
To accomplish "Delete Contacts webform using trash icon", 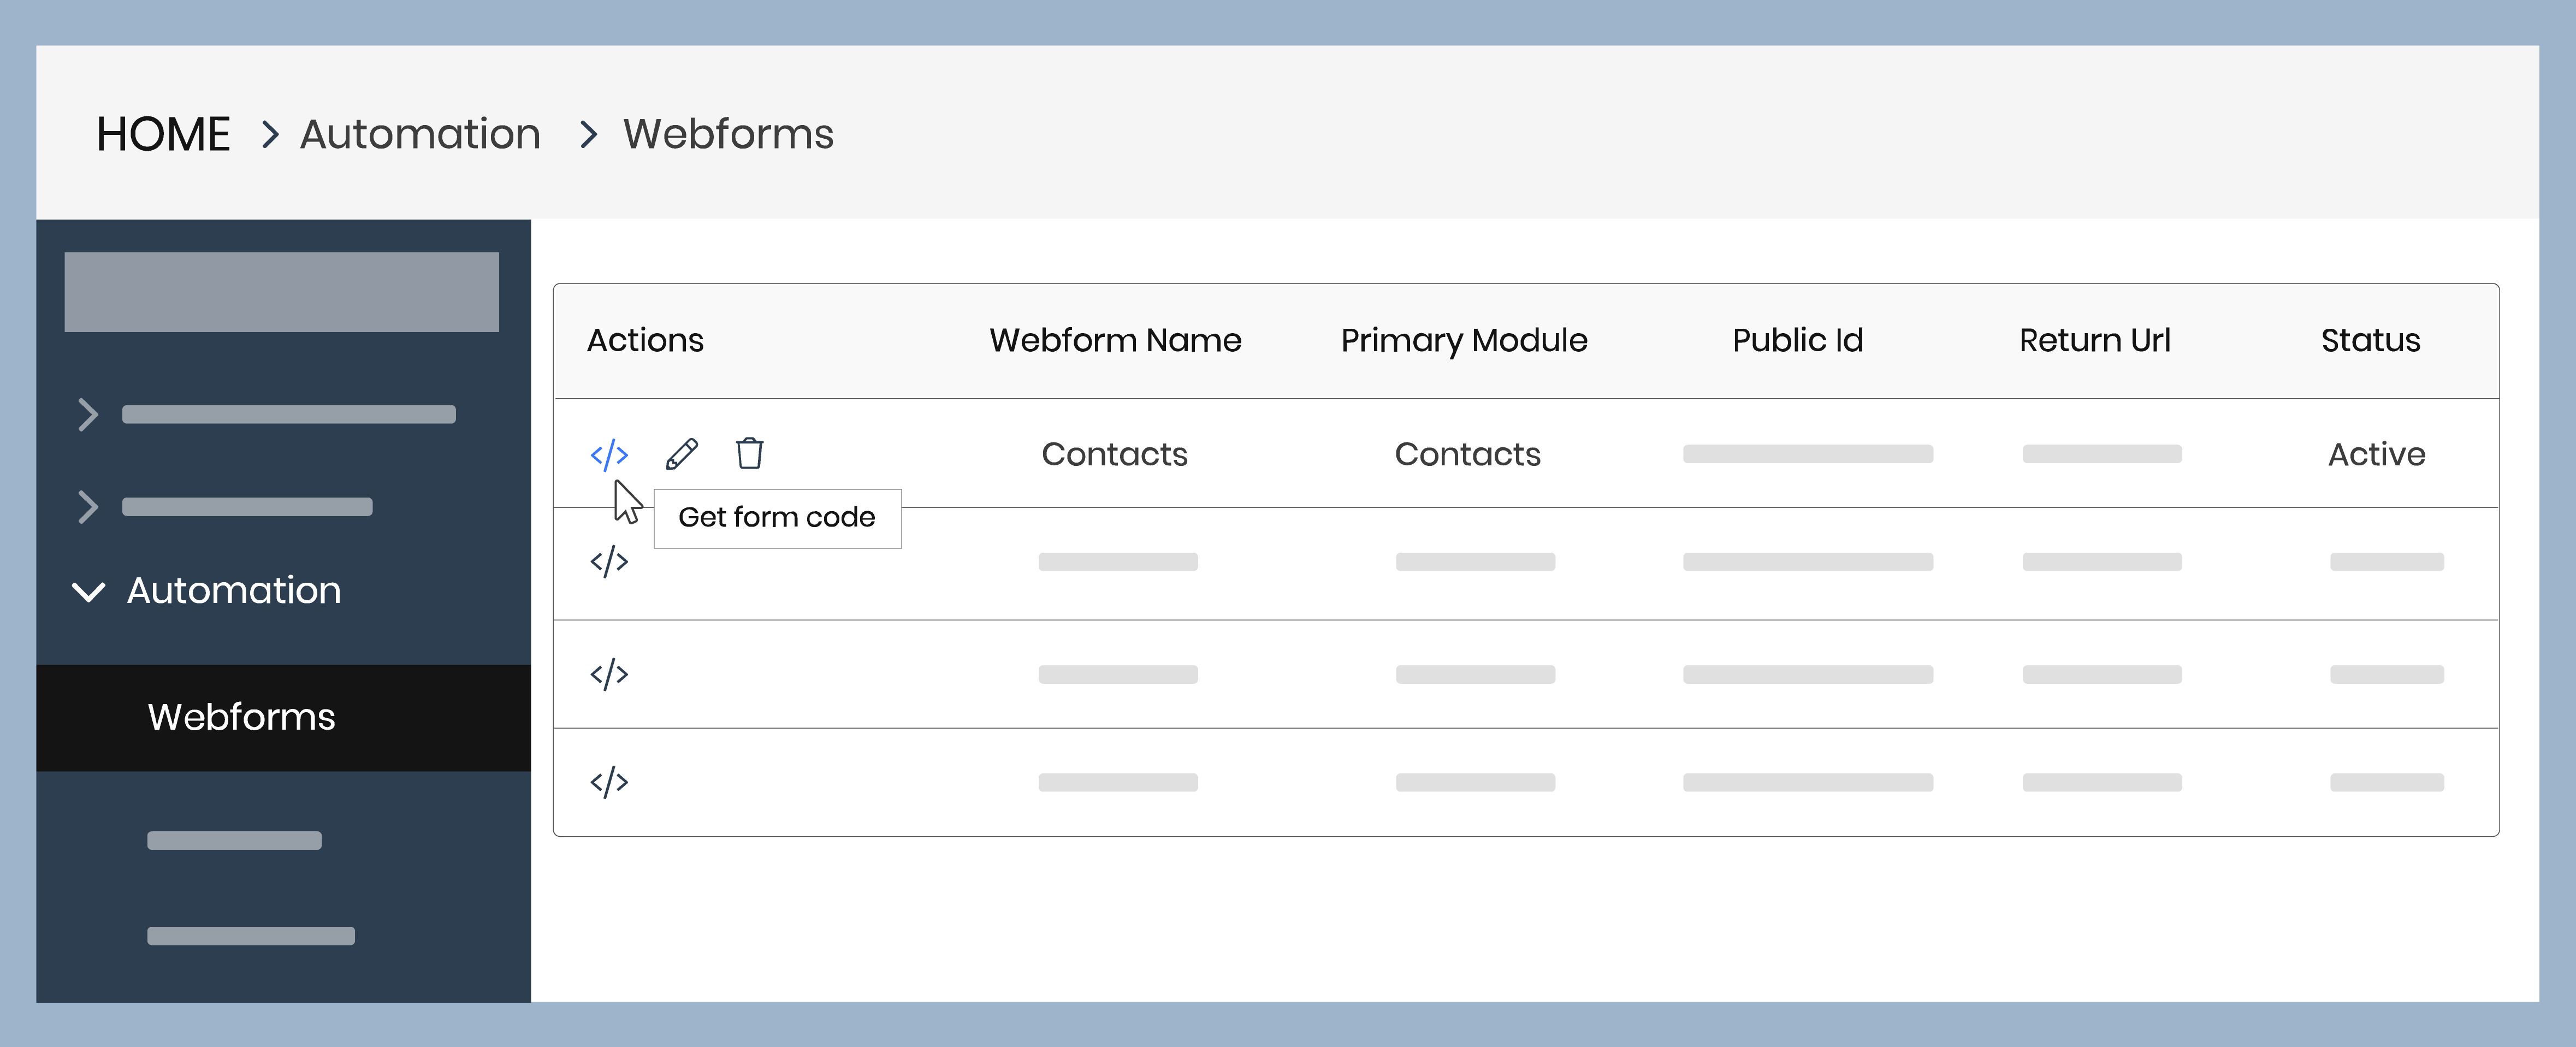I will [749, 453].
